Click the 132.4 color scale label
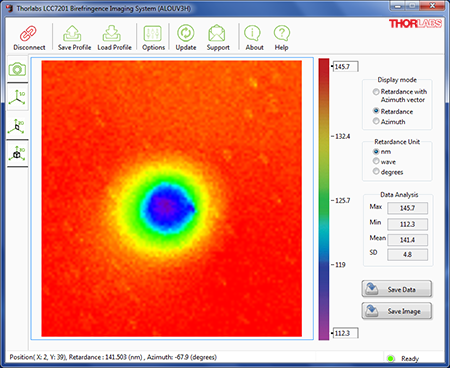Screen dimensions: 450x368 click(342, 136)
